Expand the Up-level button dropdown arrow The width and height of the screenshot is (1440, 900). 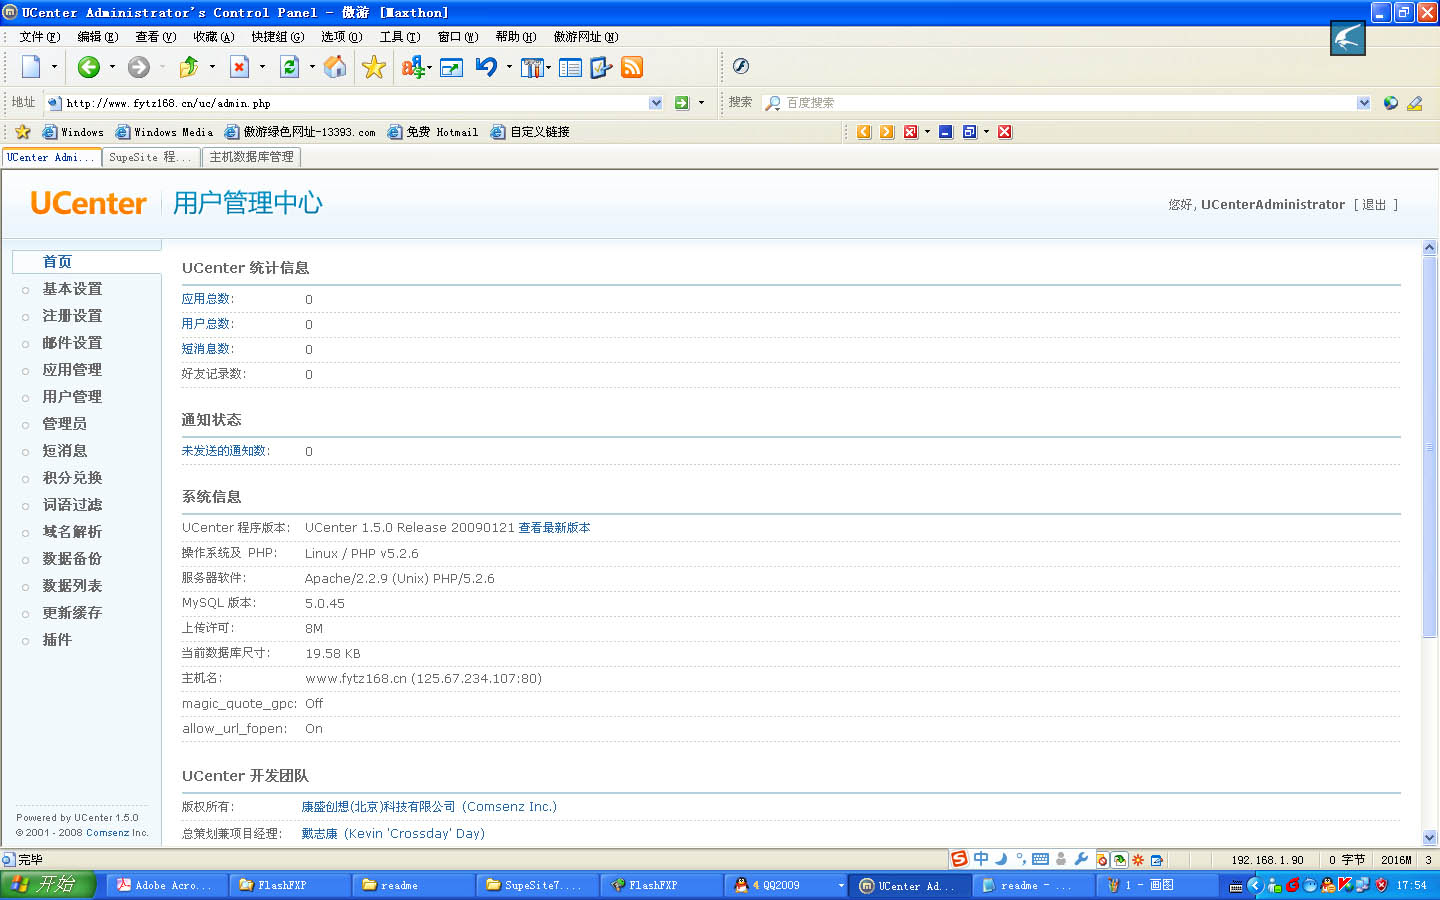[212, 67]
